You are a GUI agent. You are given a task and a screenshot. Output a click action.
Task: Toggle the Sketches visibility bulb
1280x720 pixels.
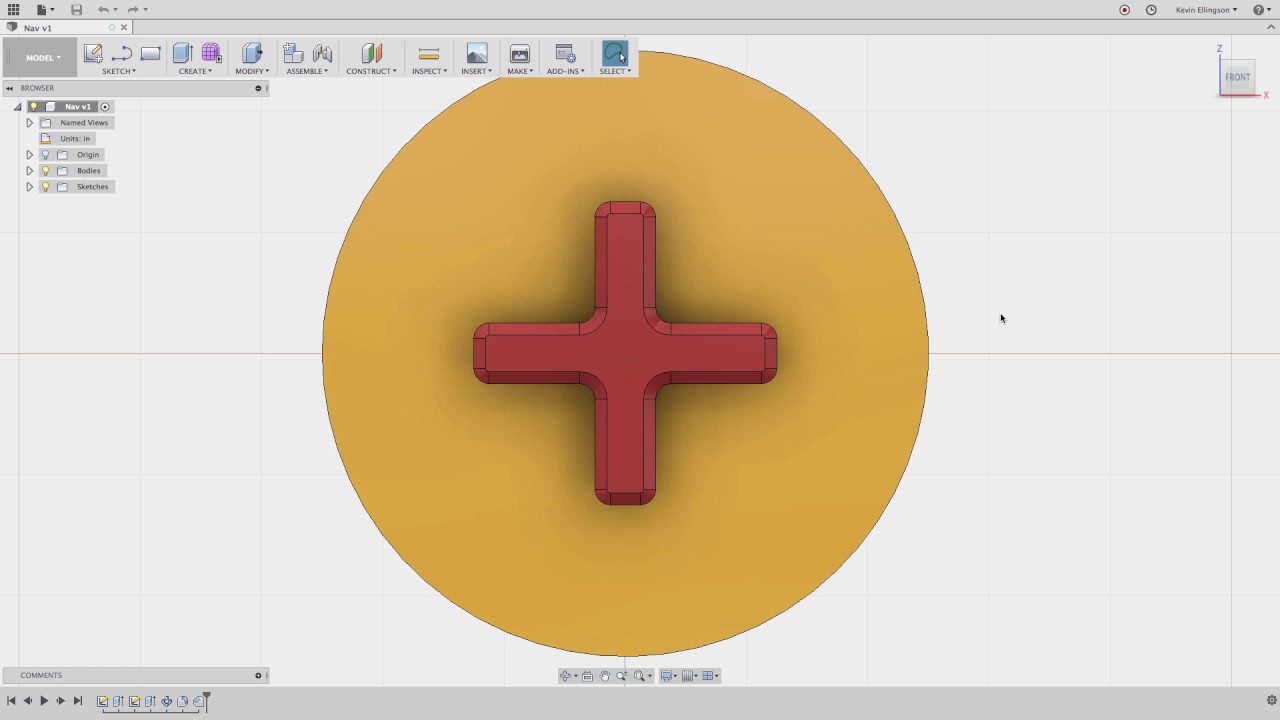[45, 187]
